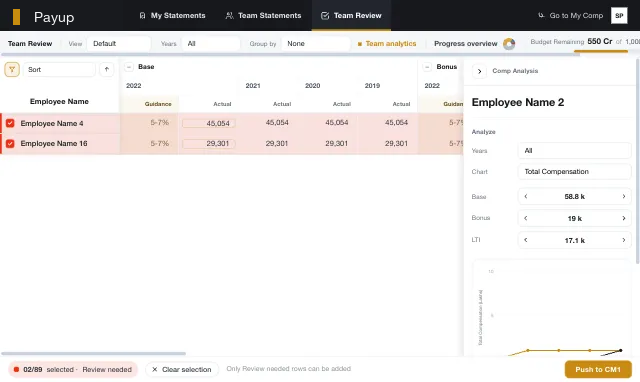Open the filter funnel icon

pos(12,69)
